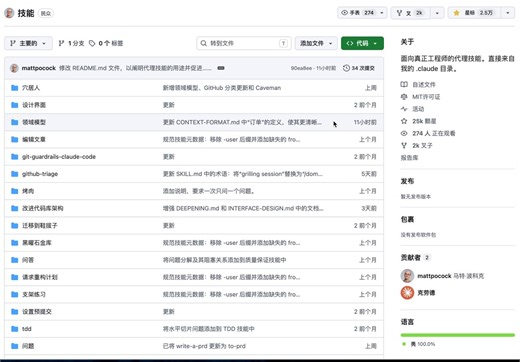Click the green language percentage bar
520x362 pixels.
click(458, 335)
